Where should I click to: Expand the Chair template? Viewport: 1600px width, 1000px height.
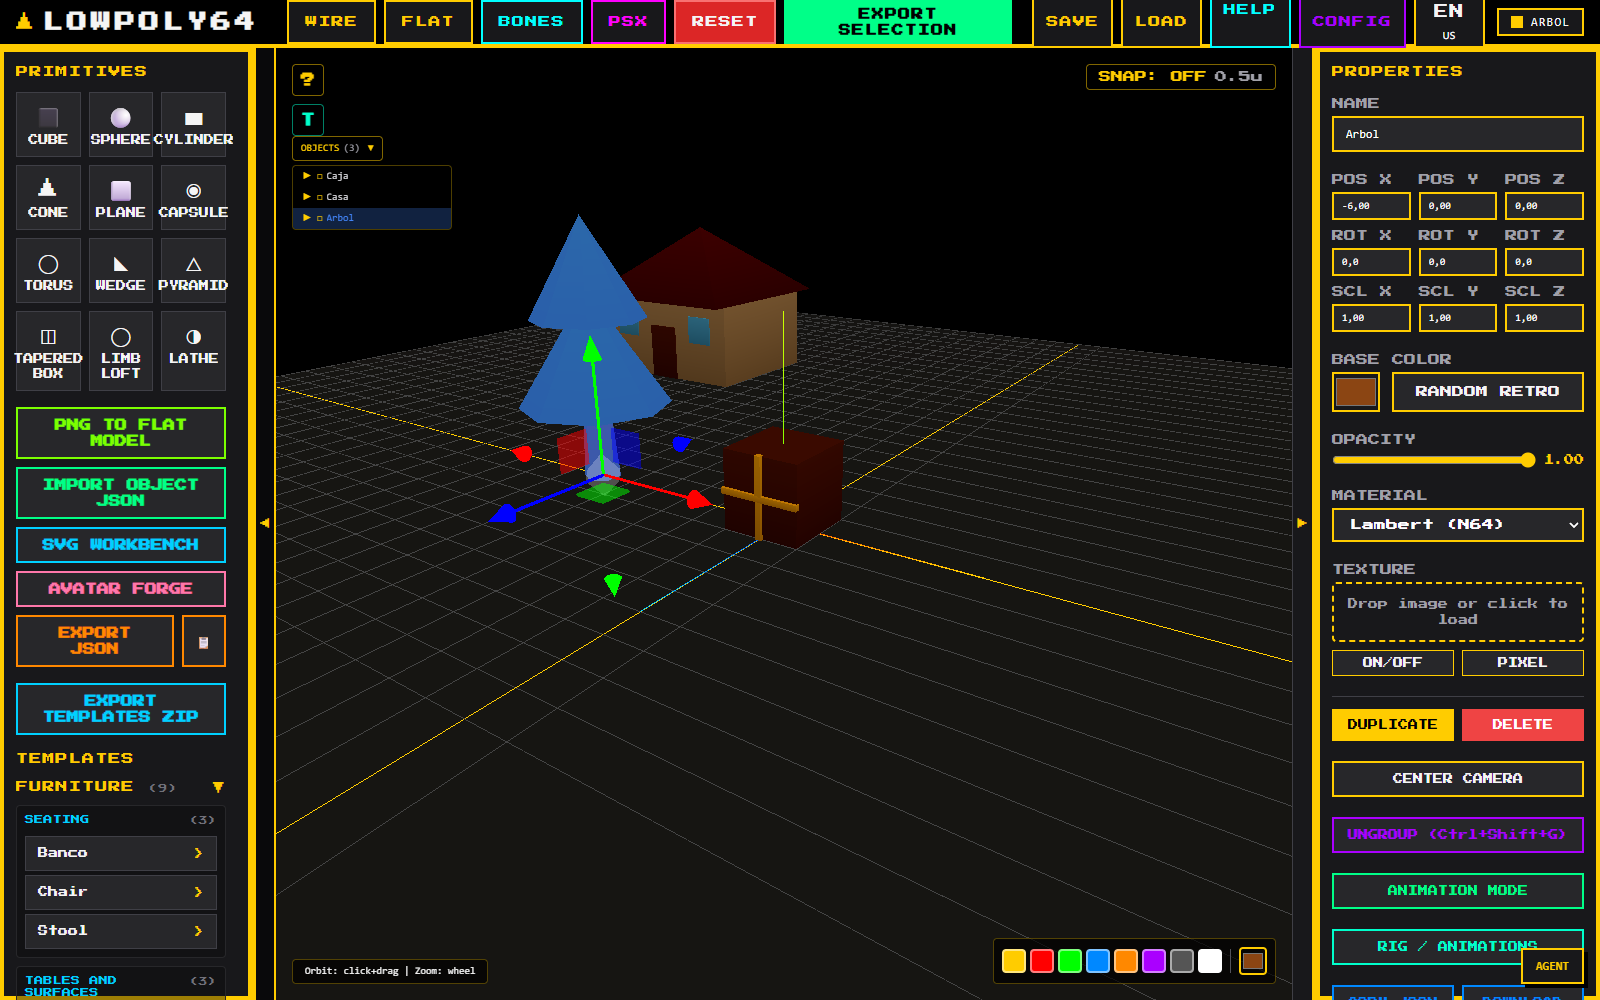click(120, 892)
